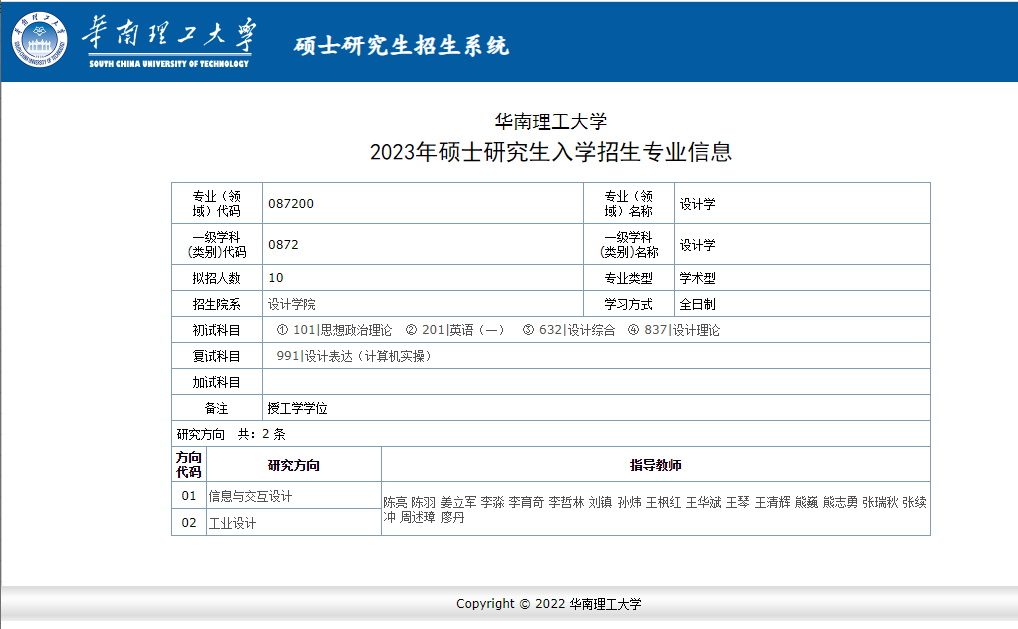Select exam subject 837|设计理论

(682, 330)
